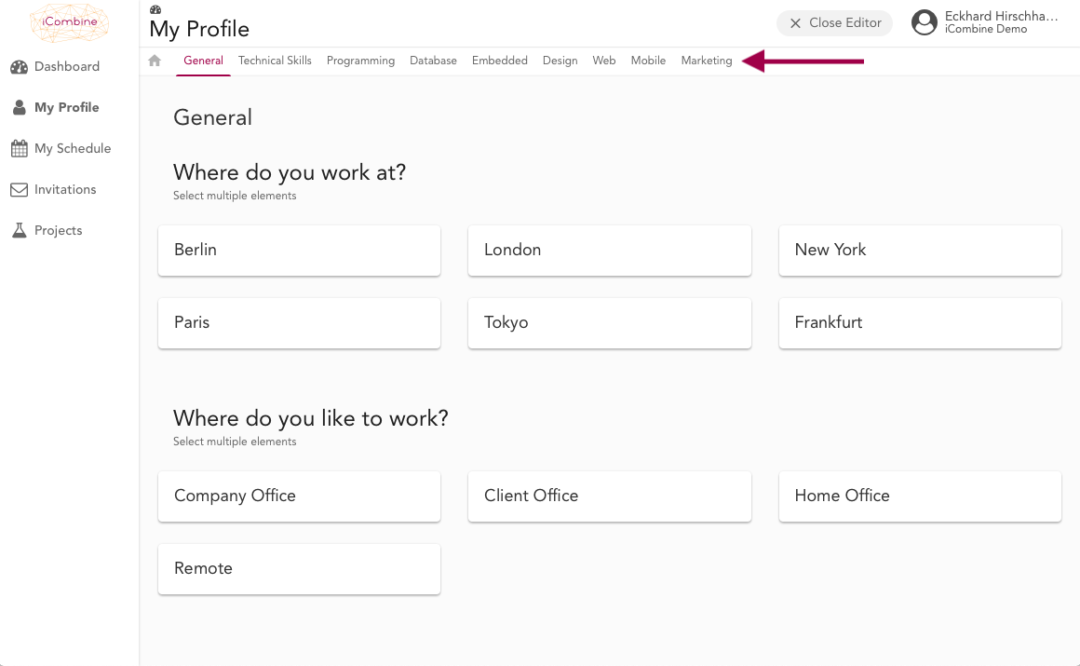Switch to the Database tab
Screen dimensions: 1080x666
(x=433, y=60)
